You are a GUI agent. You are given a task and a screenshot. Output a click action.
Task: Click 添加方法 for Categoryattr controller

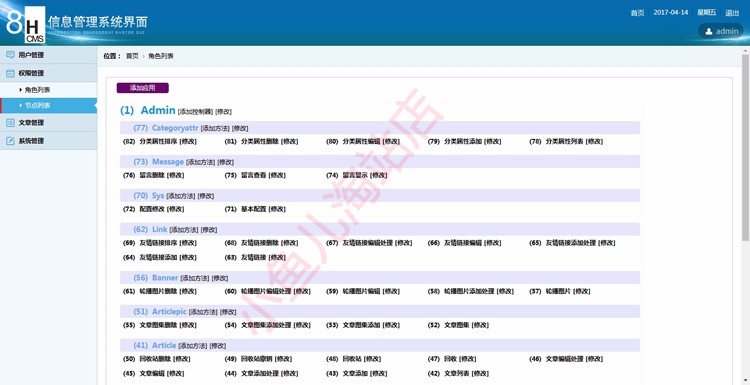click(x=215, y=128)
